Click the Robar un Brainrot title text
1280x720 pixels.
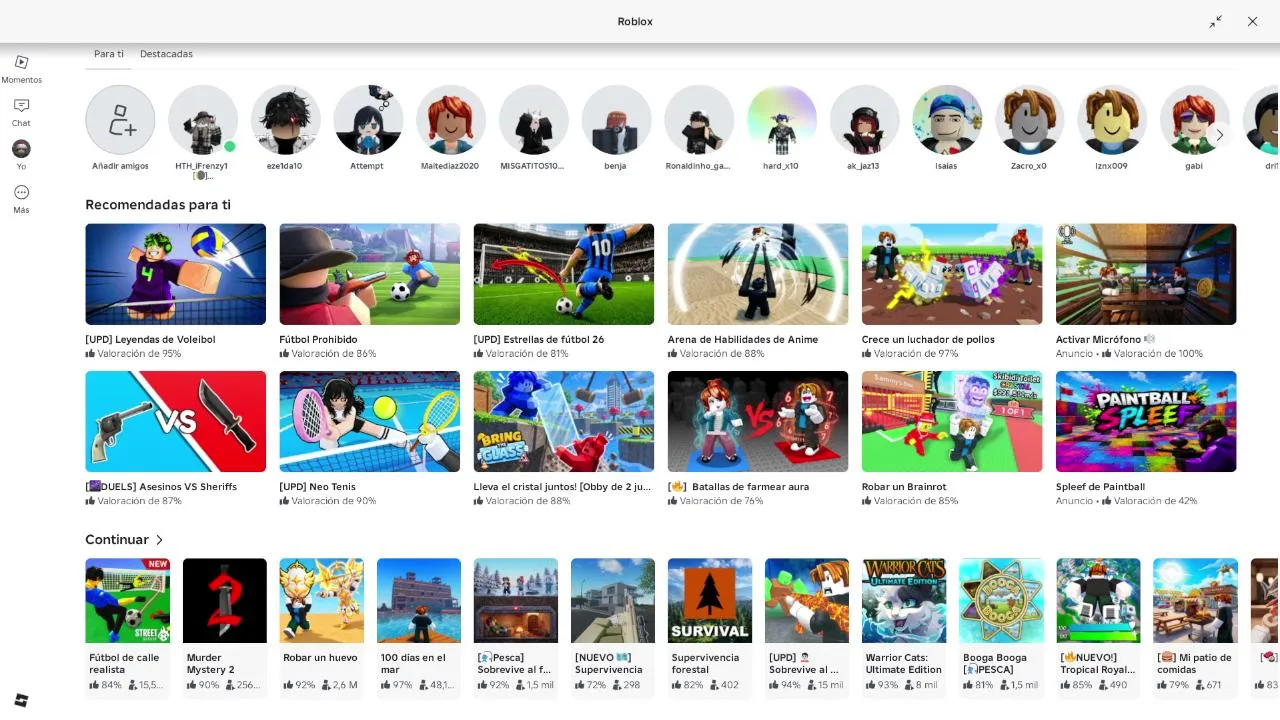(904, 487)
